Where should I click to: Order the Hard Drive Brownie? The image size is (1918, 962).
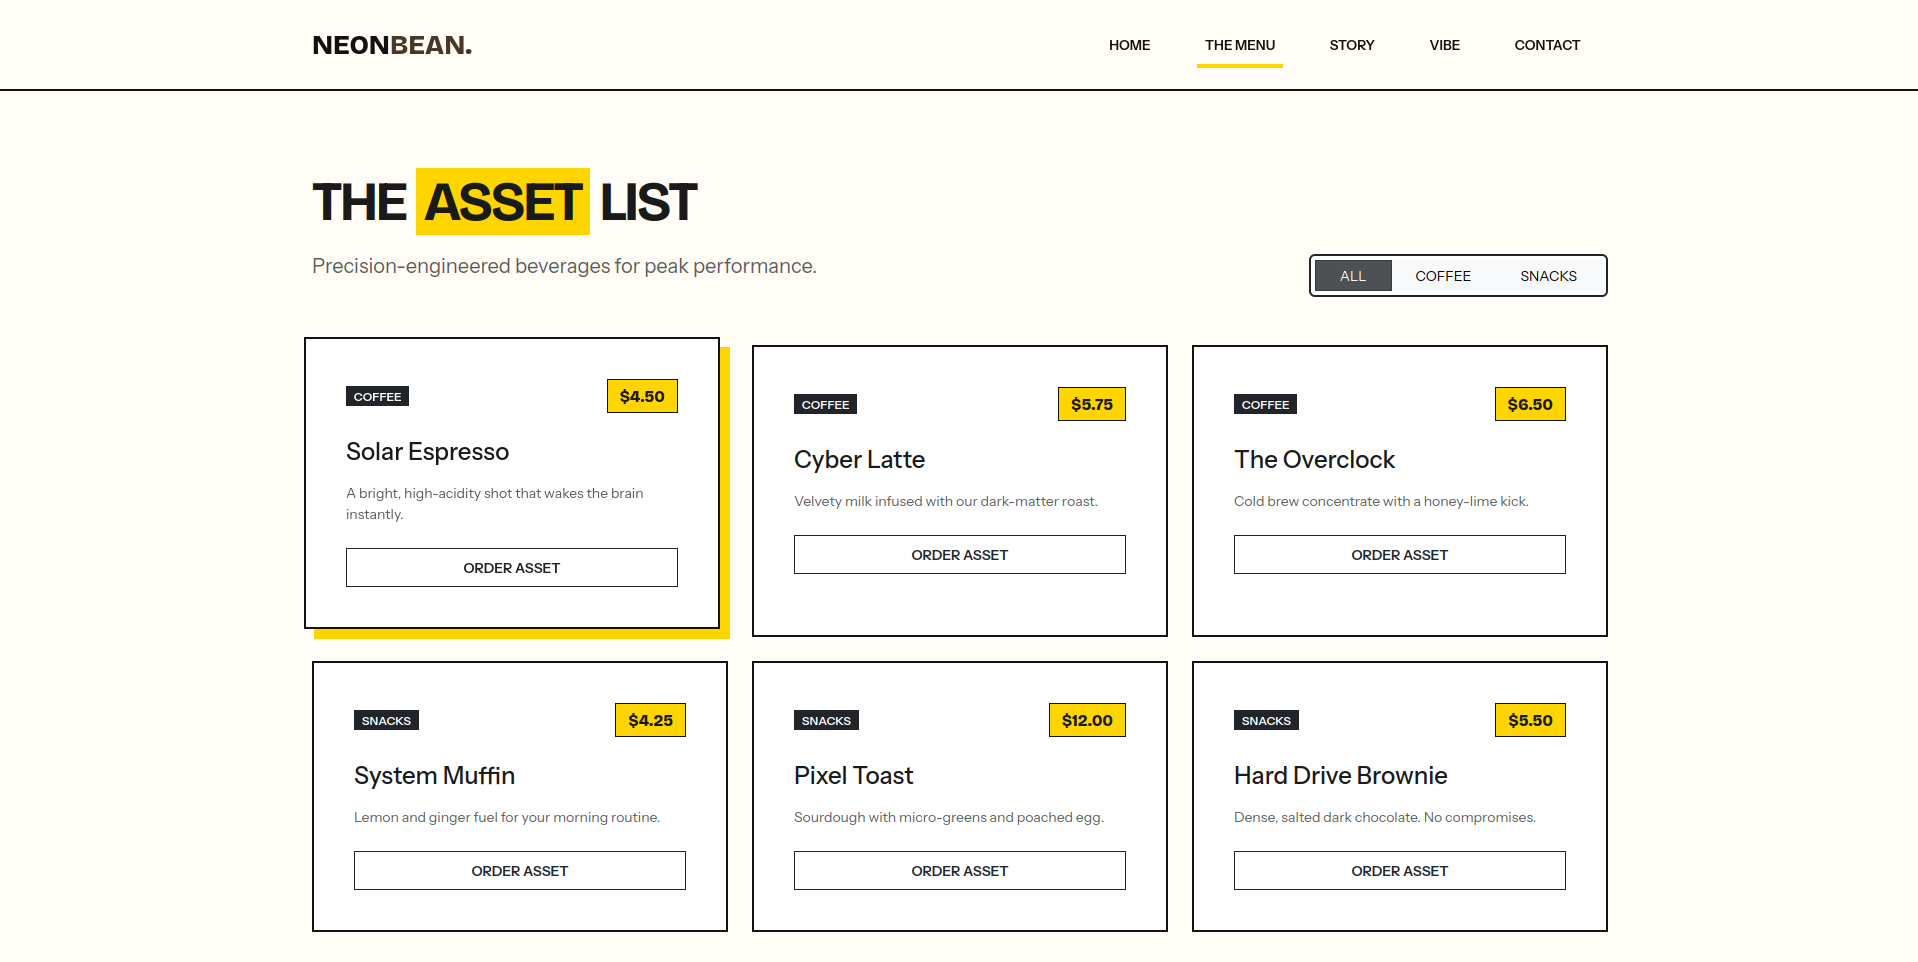(x=1399, y=870)
